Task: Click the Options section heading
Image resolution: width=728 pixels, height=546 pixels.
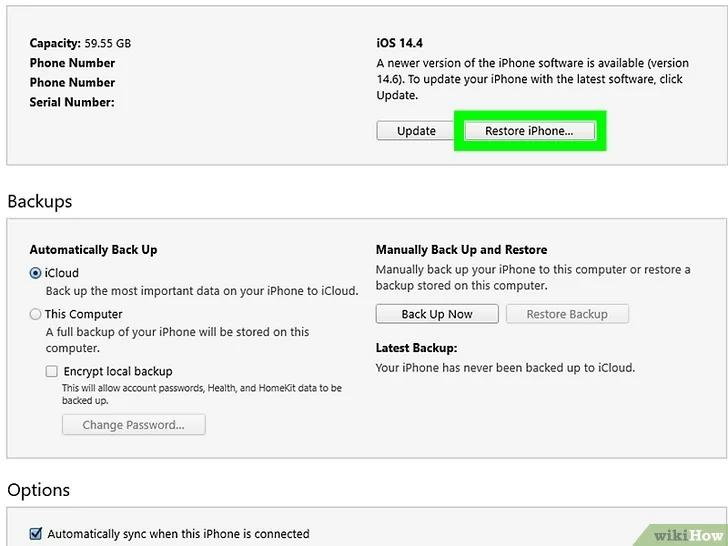Action: (39, 490)
